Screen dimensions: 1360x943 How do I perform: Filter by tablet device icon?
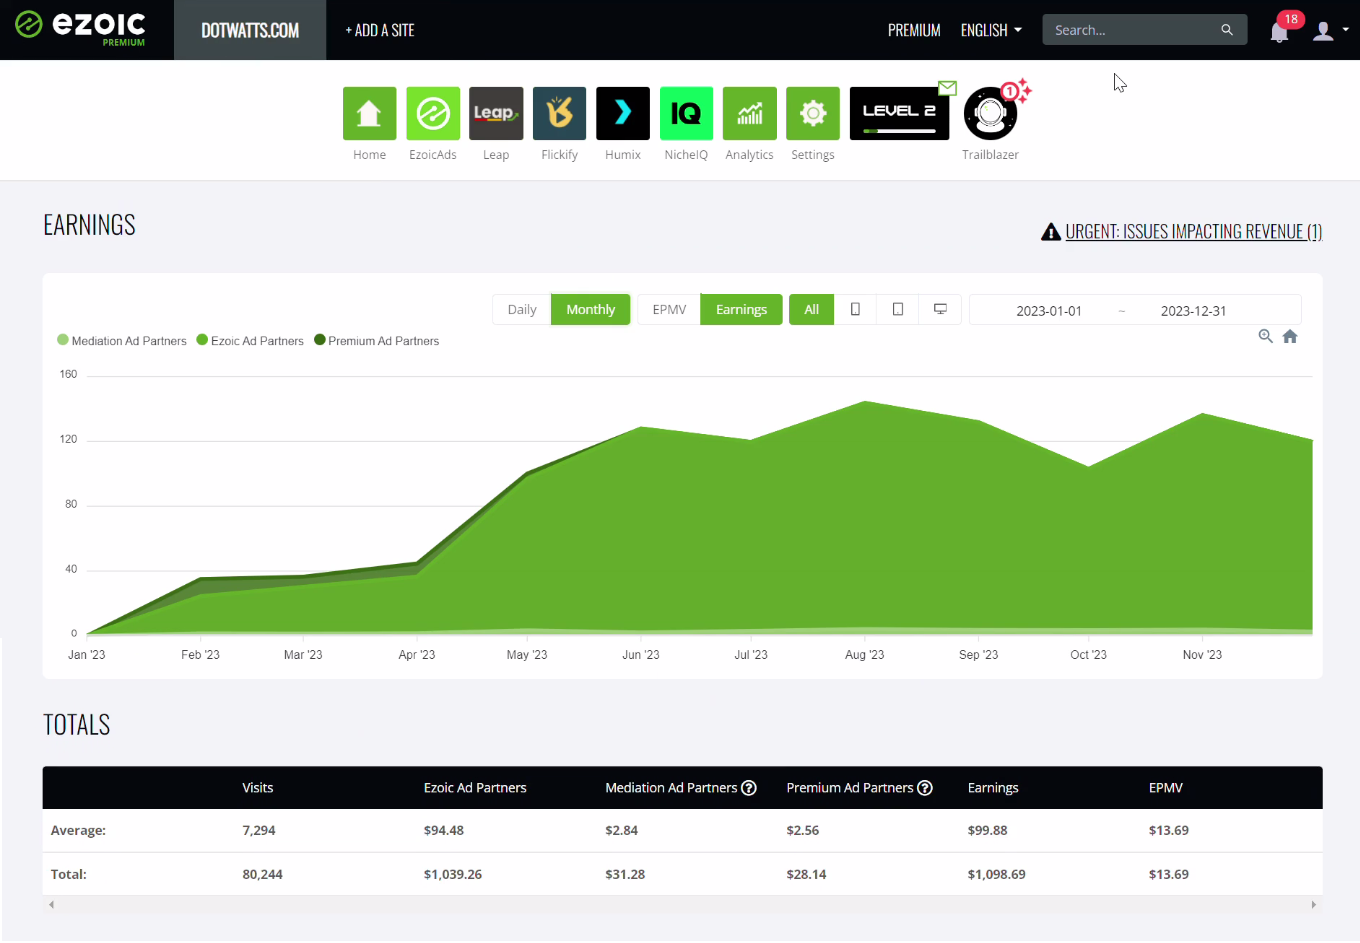898,309
